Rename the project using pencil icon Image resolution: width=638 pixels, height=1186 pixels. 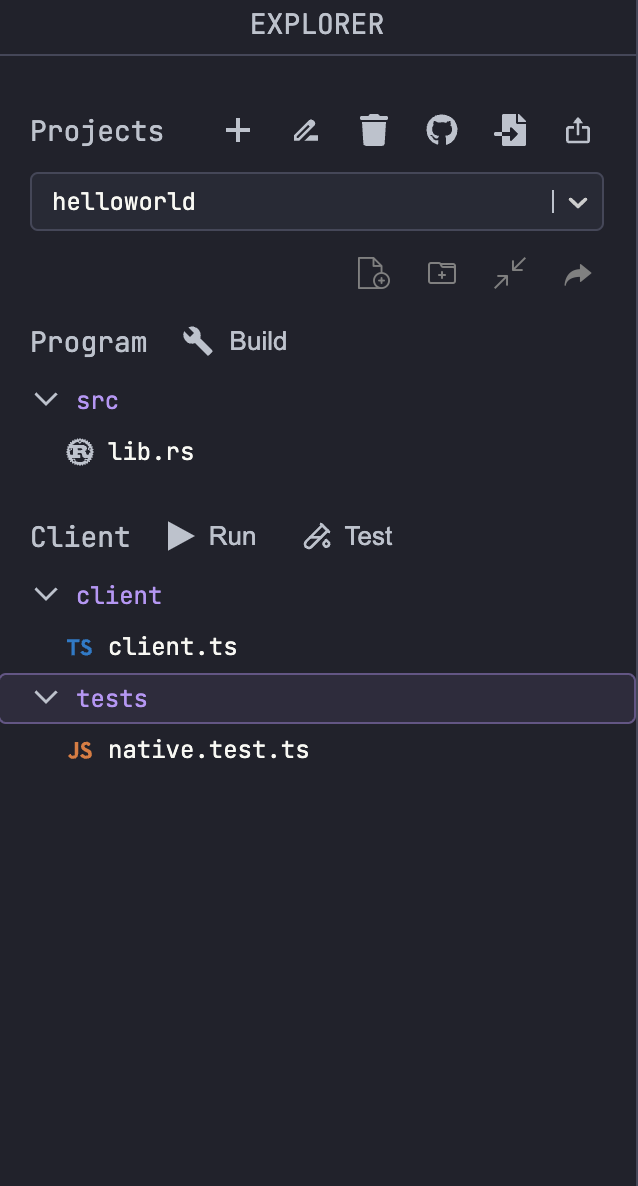[x=306, y=131]
